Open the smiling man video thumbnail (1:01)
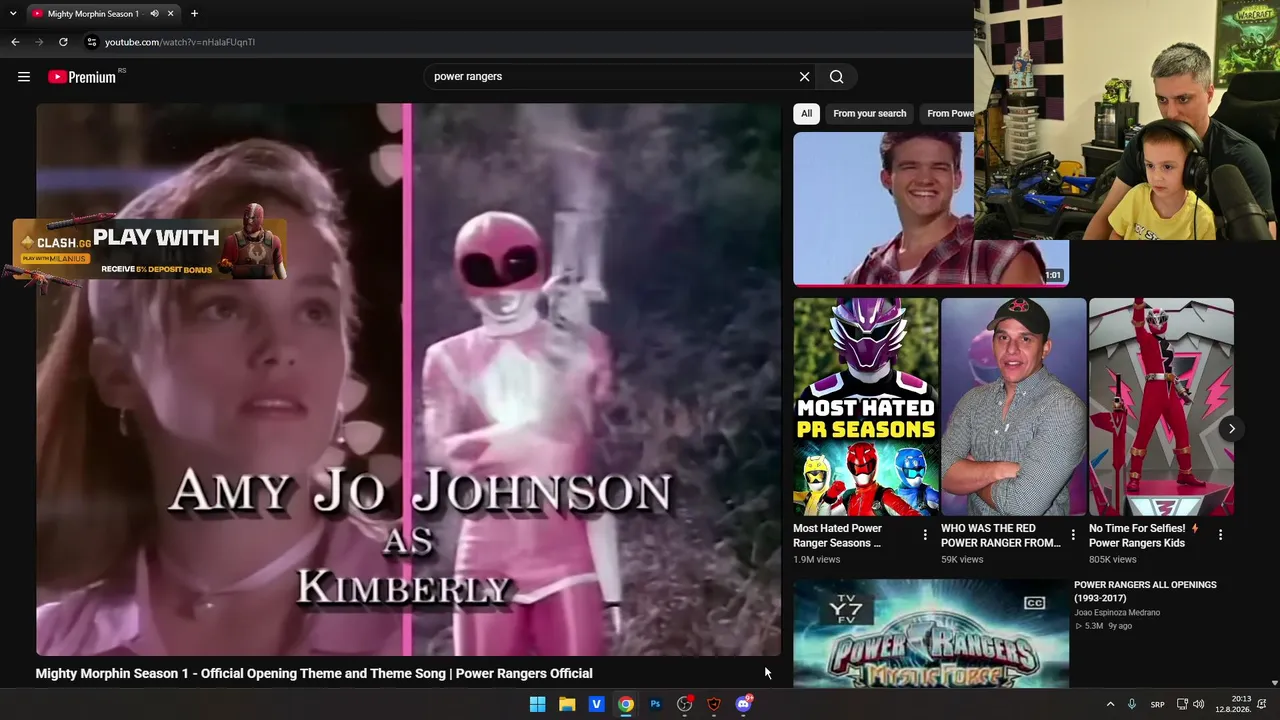Screen dimensions: 1280x720 pos(930,209)
